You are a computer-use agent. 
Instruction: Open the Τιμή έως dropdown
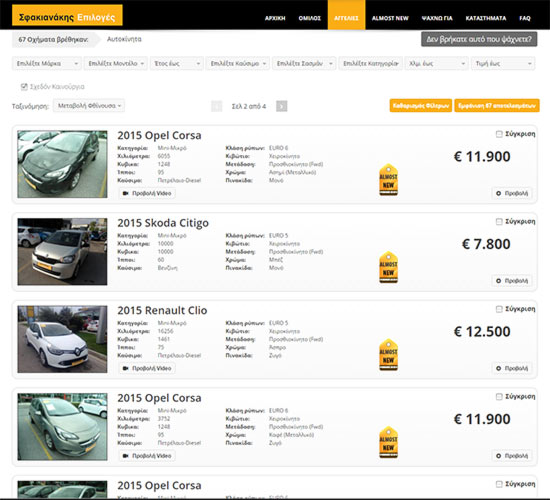pos(503,64)
